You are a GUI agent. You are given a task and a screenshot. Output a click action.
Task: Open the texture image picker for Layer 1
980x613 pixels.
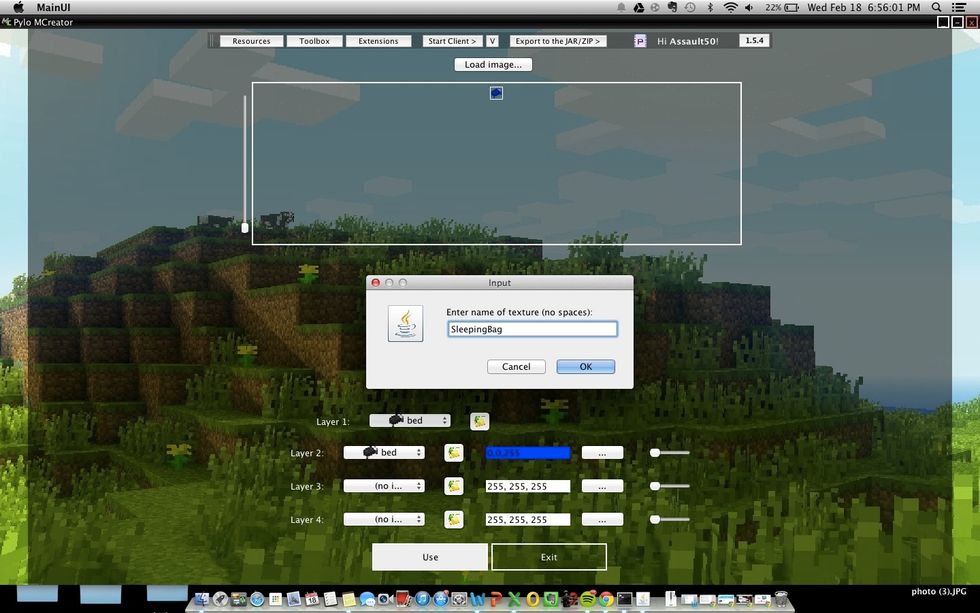[479, 421]
